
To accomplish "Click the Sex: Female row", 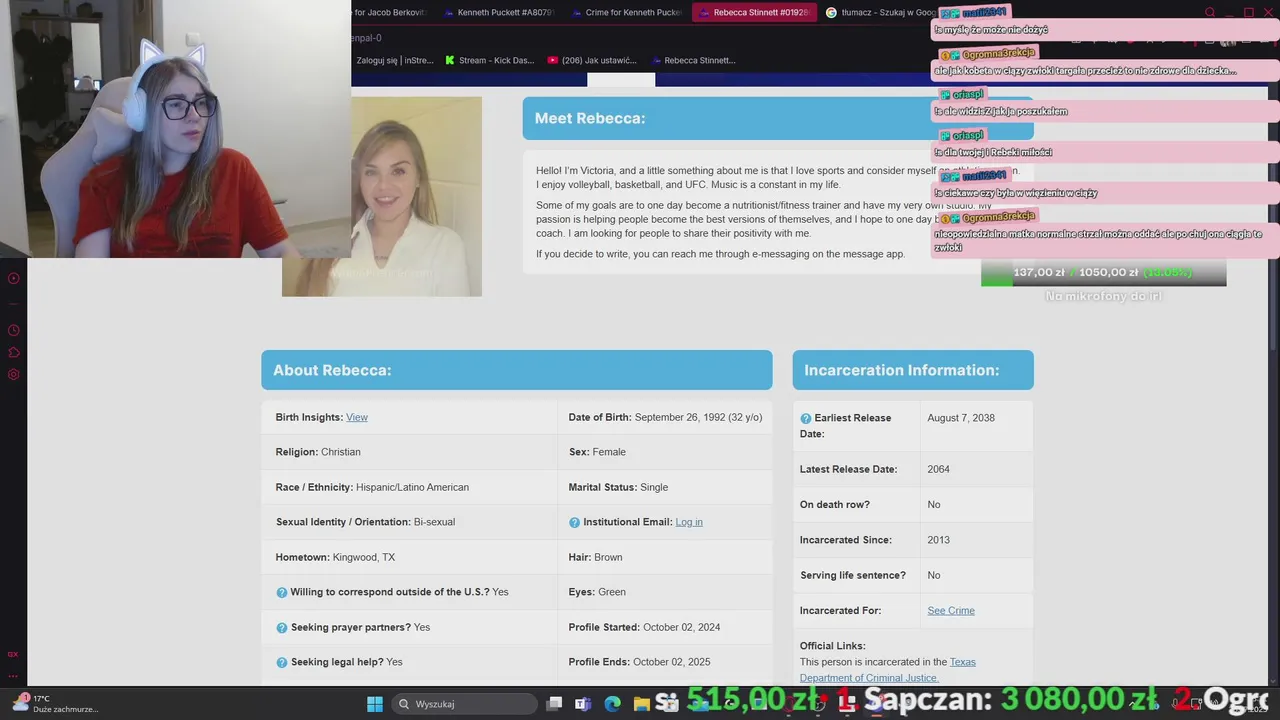I will tap(665, 452).
